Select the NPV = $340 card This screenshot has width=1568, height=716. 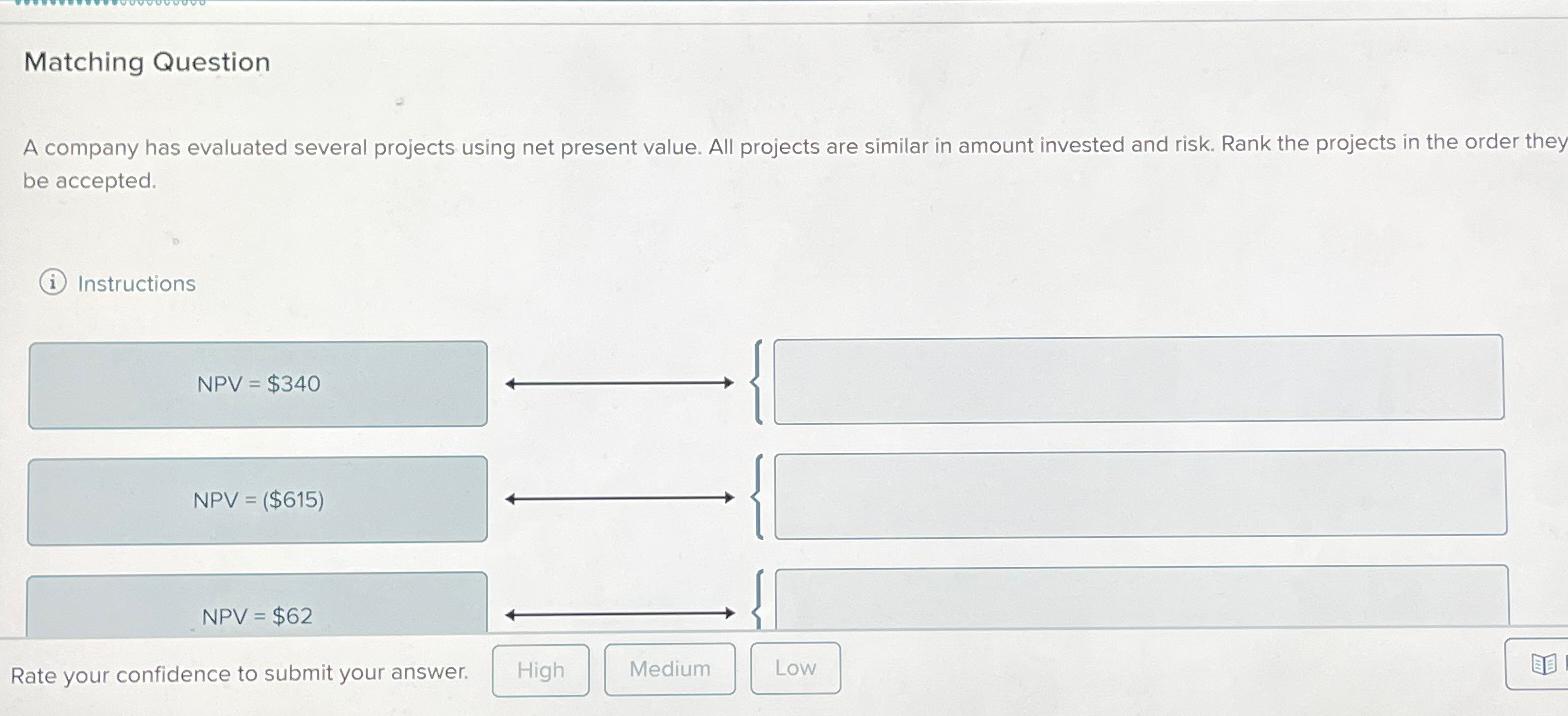click(258, 383)
